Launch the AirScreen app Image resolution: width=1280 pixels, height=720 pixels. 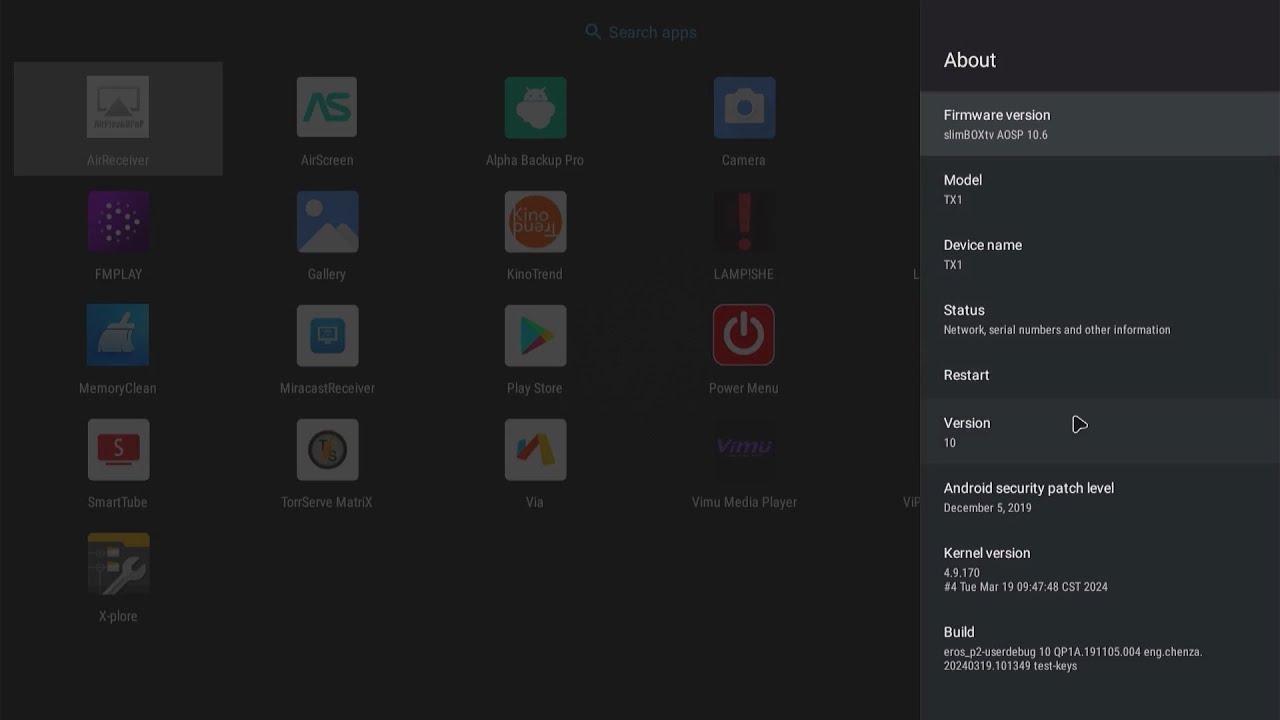click(327, 107)
